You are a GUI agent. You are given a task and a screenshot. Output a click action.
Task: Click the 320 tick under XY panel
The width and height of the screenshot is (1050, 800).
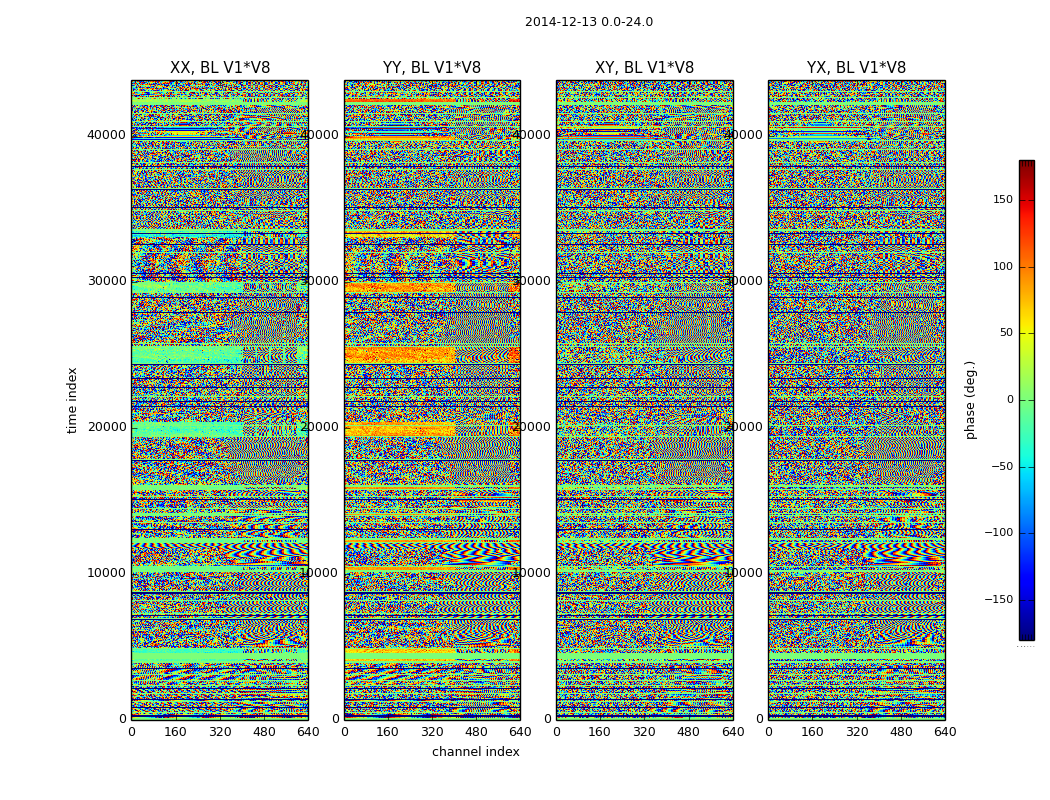click(644, 732)
